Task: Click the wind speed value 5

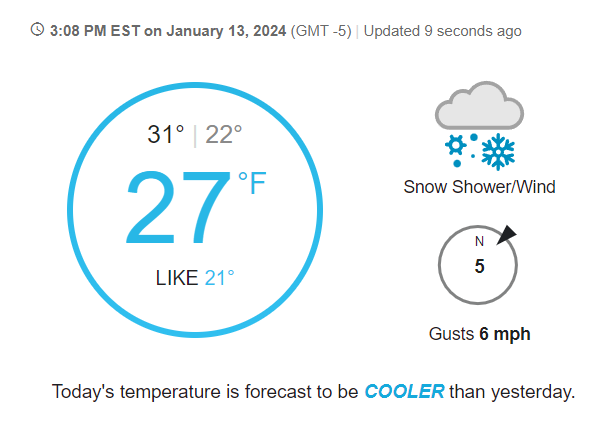Action: click(479, 266)
